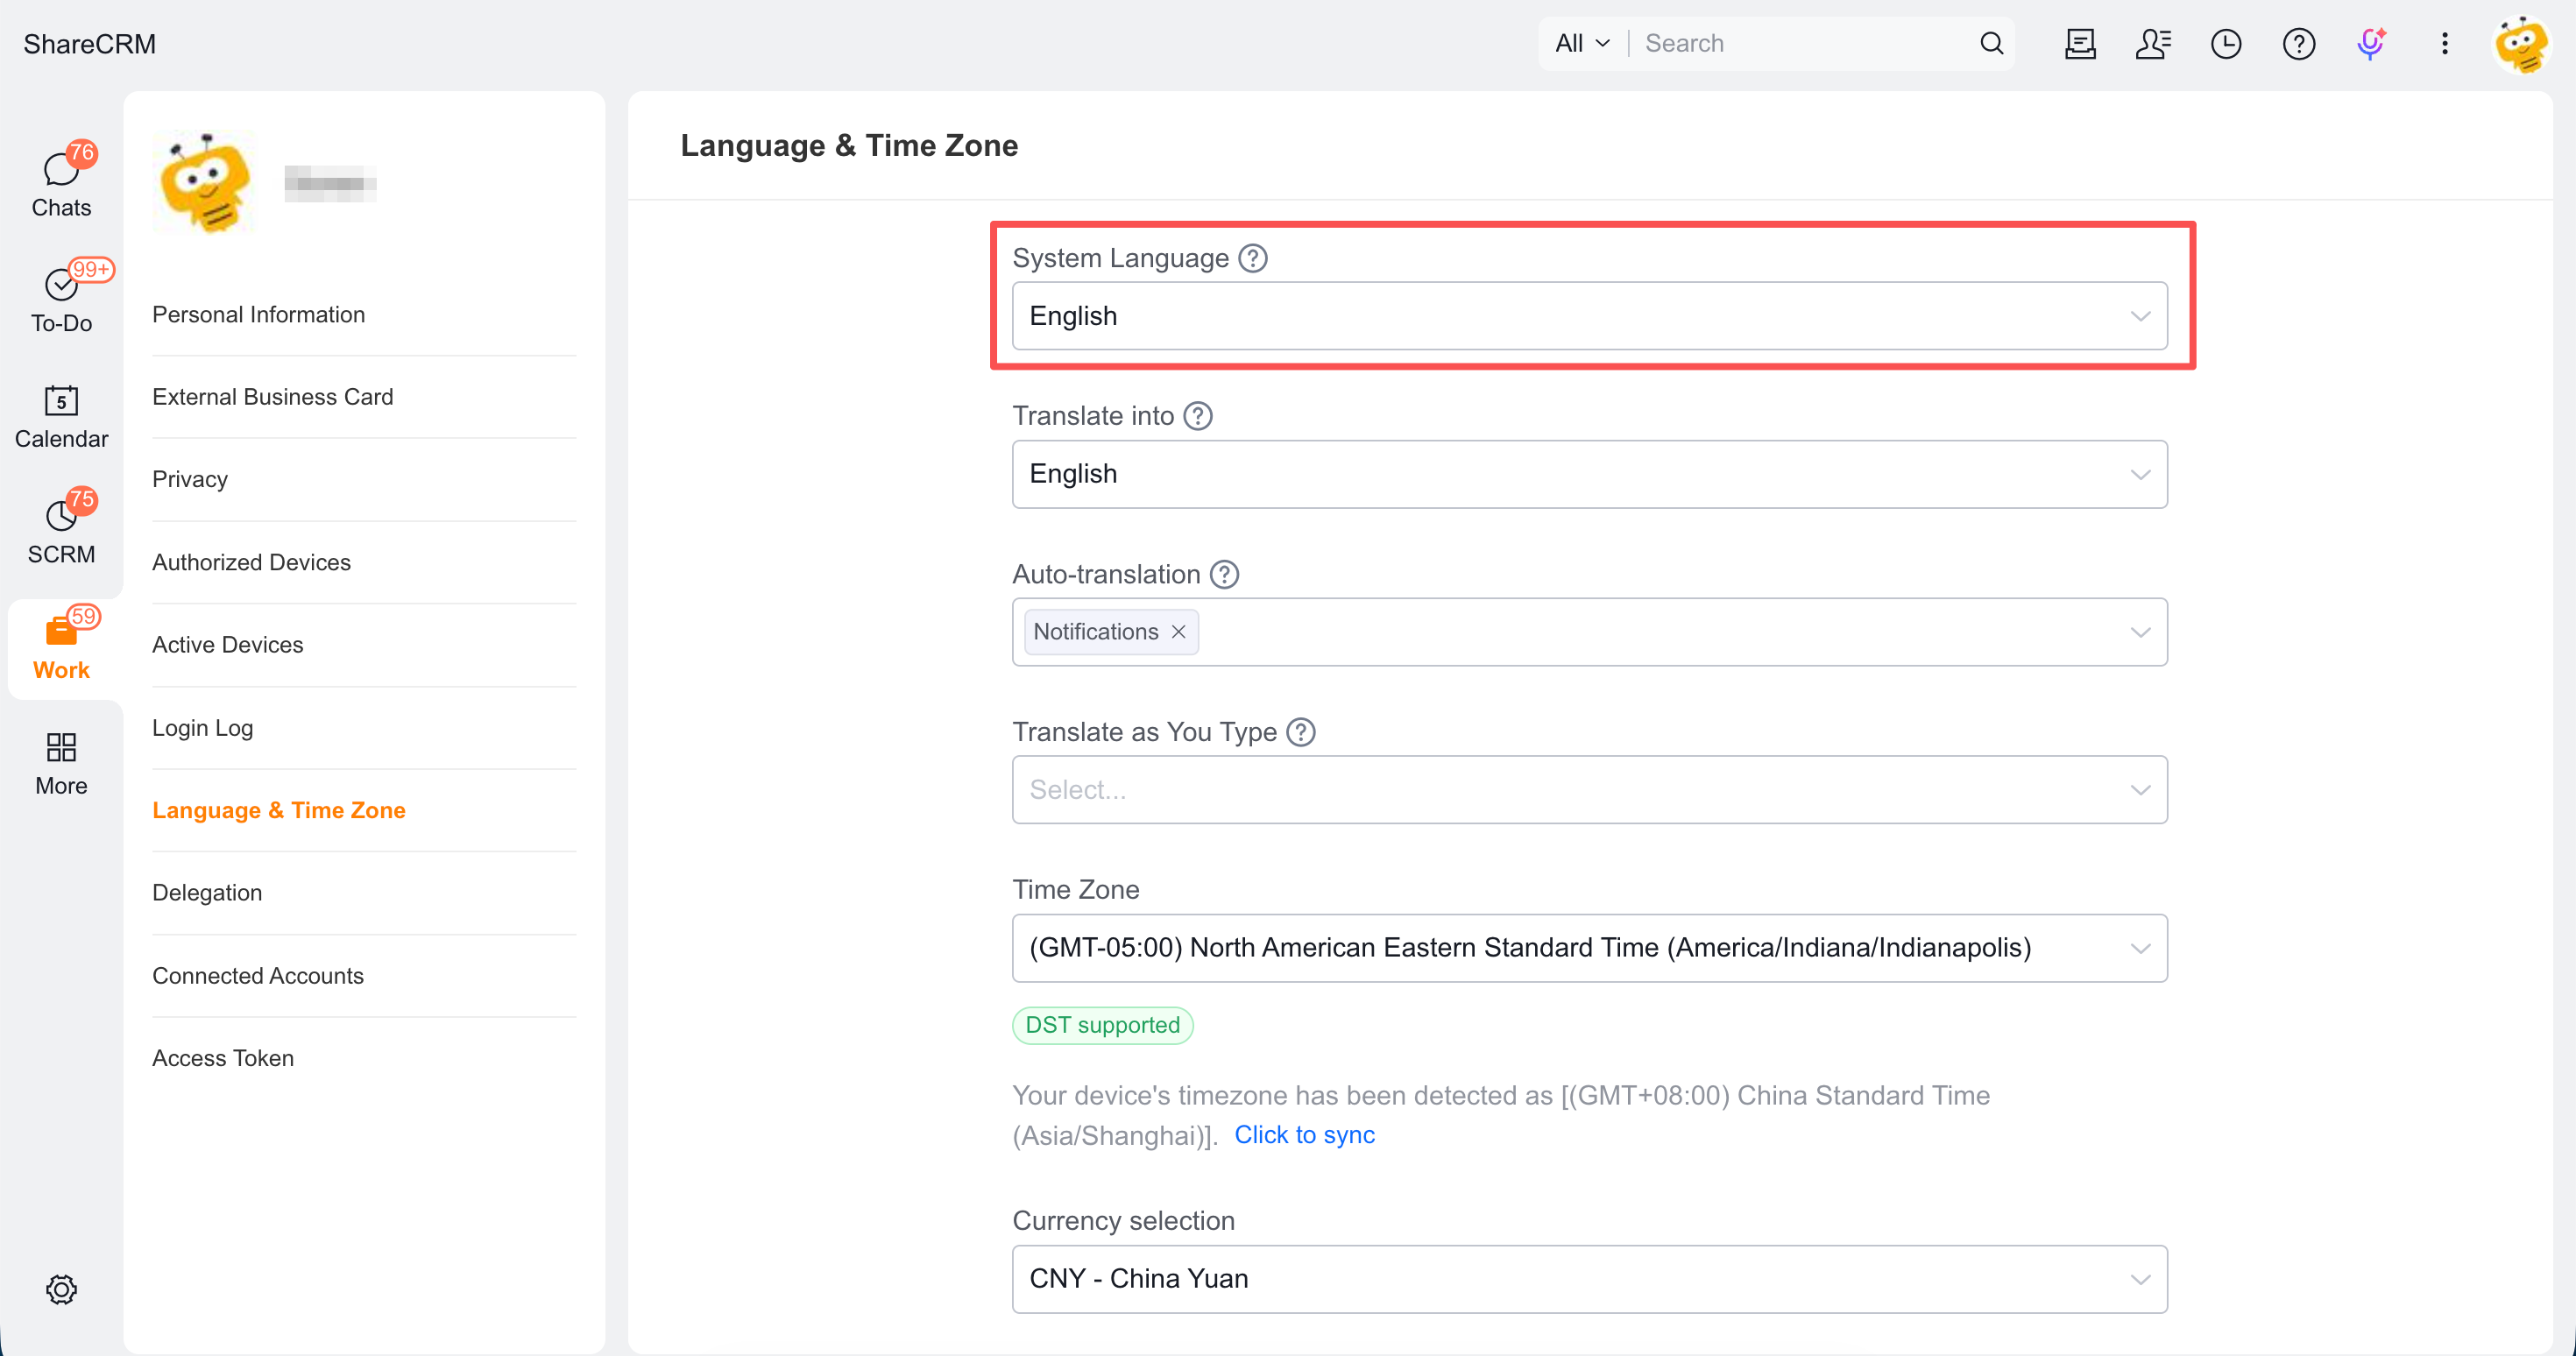Open the Time Zone dropdown

pos(1590,948)
